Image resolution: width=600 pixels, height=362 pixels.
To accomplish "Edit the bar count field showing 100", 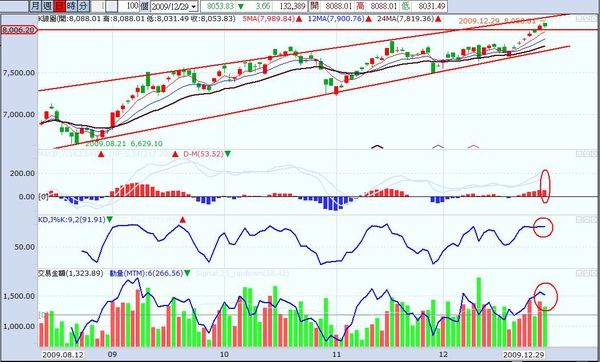I will tap(128, 6).
